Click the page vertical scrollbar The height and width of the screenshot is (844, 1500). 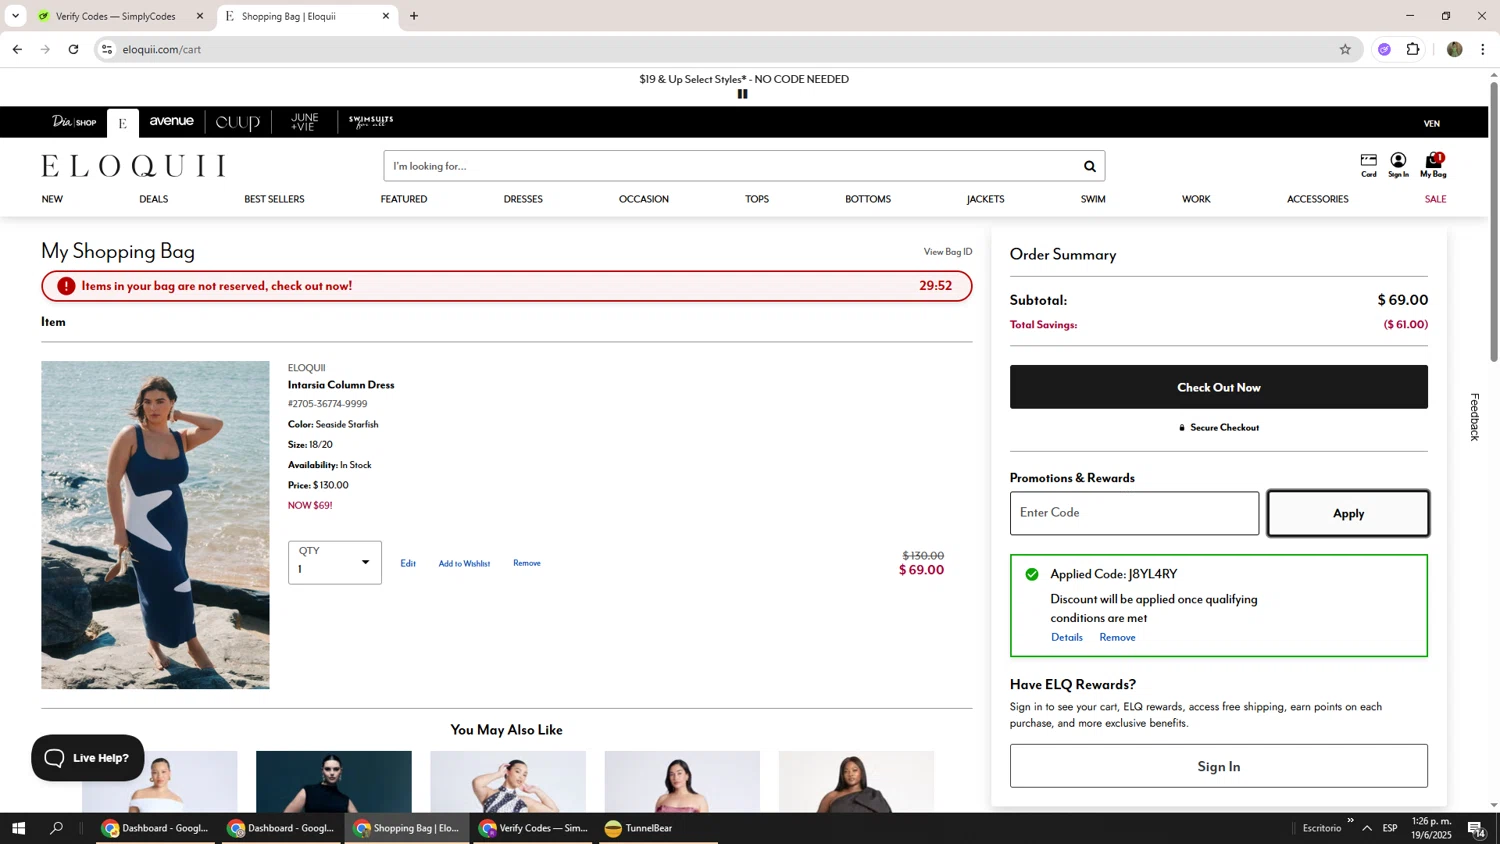(1494, 222)
